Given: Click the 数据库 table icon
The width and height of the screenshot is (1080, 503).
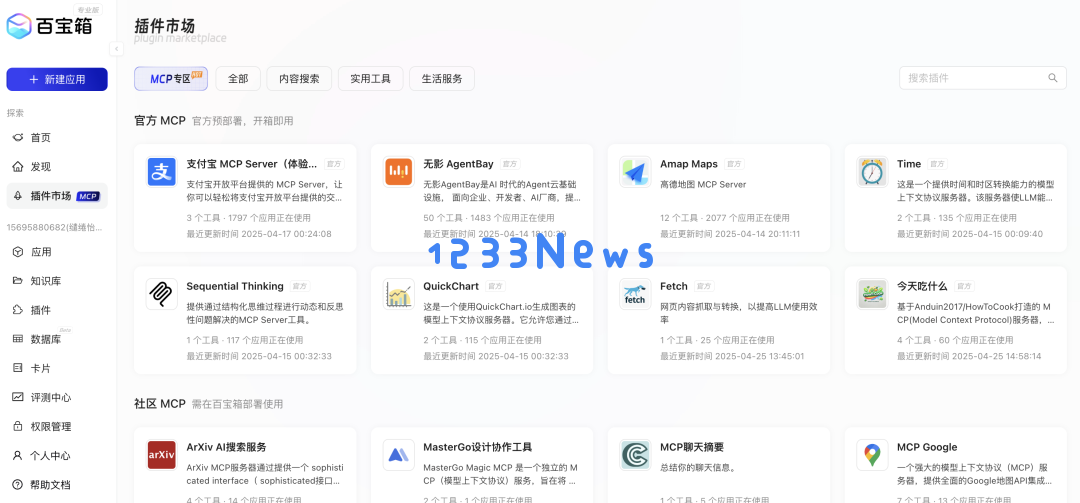Looking at the screenshot, I should pos(18,339).
